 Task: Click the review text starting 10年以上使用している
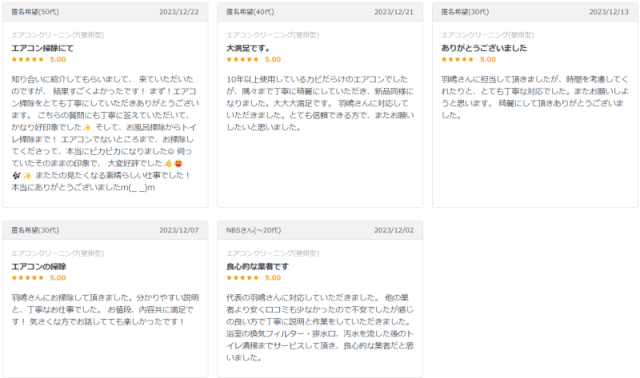[x=320, y=103]
